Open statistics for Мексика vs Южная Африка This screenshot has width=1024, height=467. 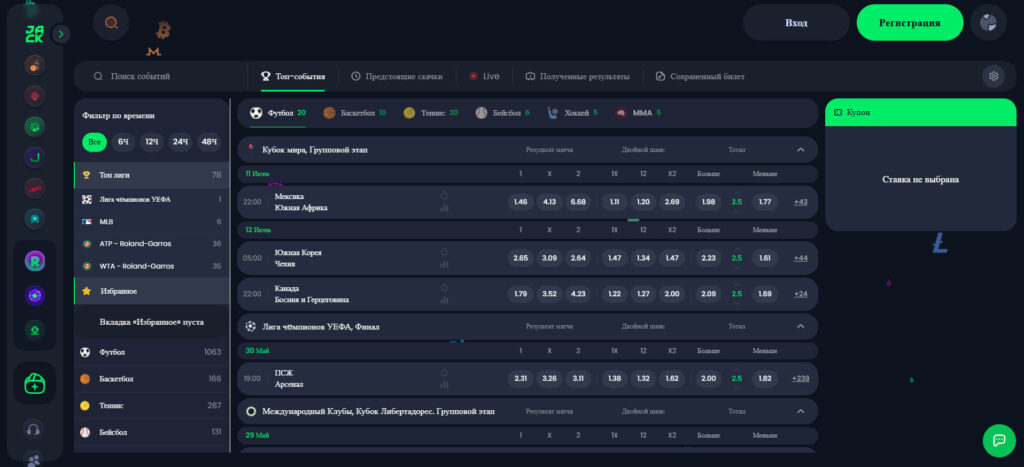point(444,208)
